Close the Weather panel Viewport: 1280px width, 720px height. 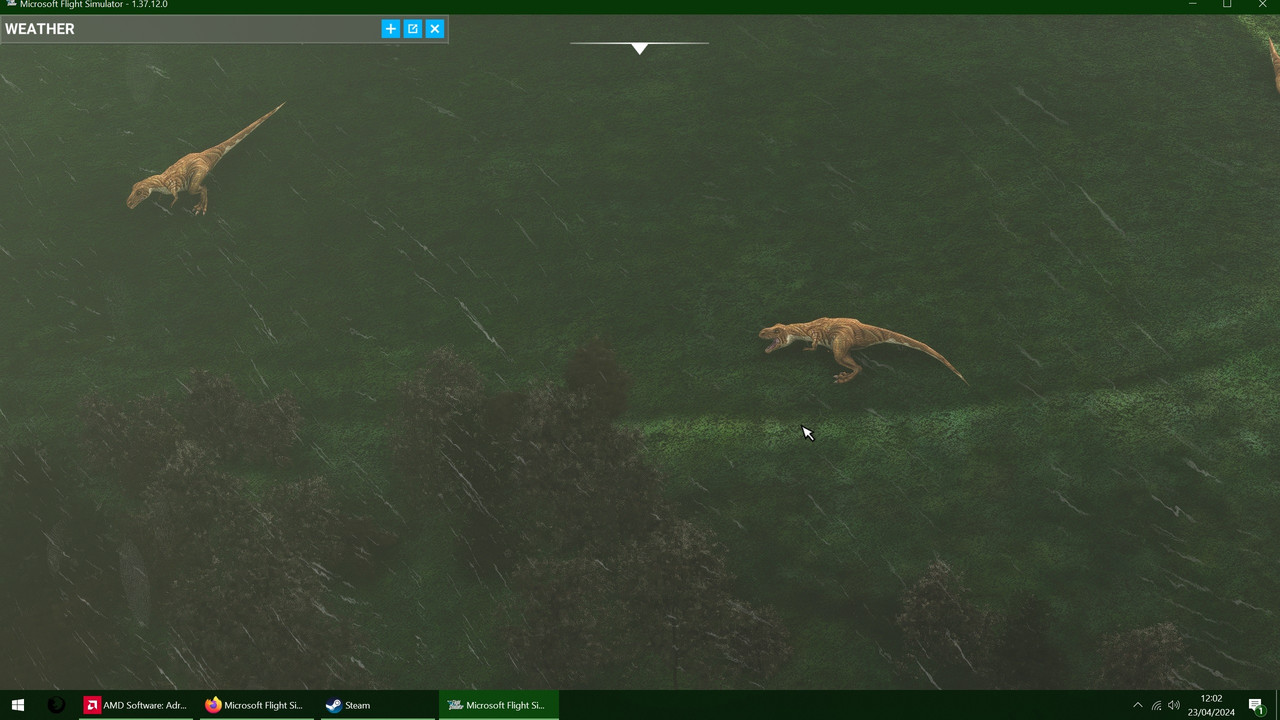point(435,29)
